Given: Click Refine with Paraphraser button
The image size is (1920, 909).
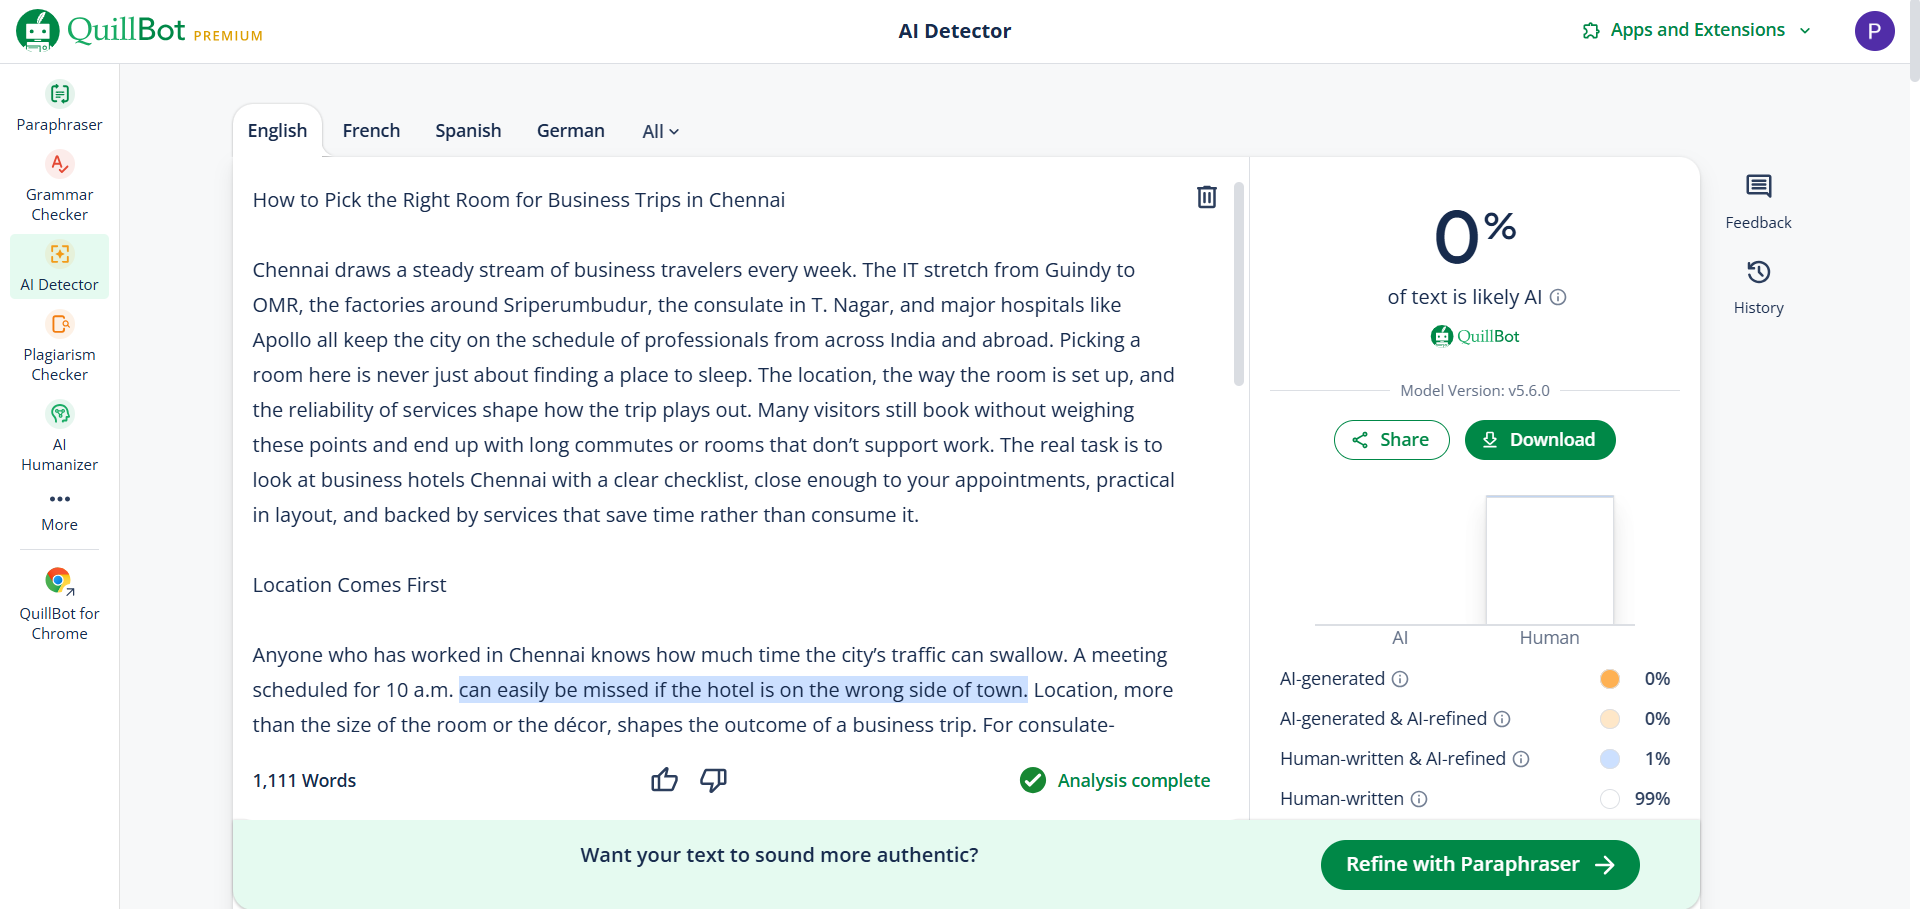Looking at the screenshot, I should tap(1480, 865).
